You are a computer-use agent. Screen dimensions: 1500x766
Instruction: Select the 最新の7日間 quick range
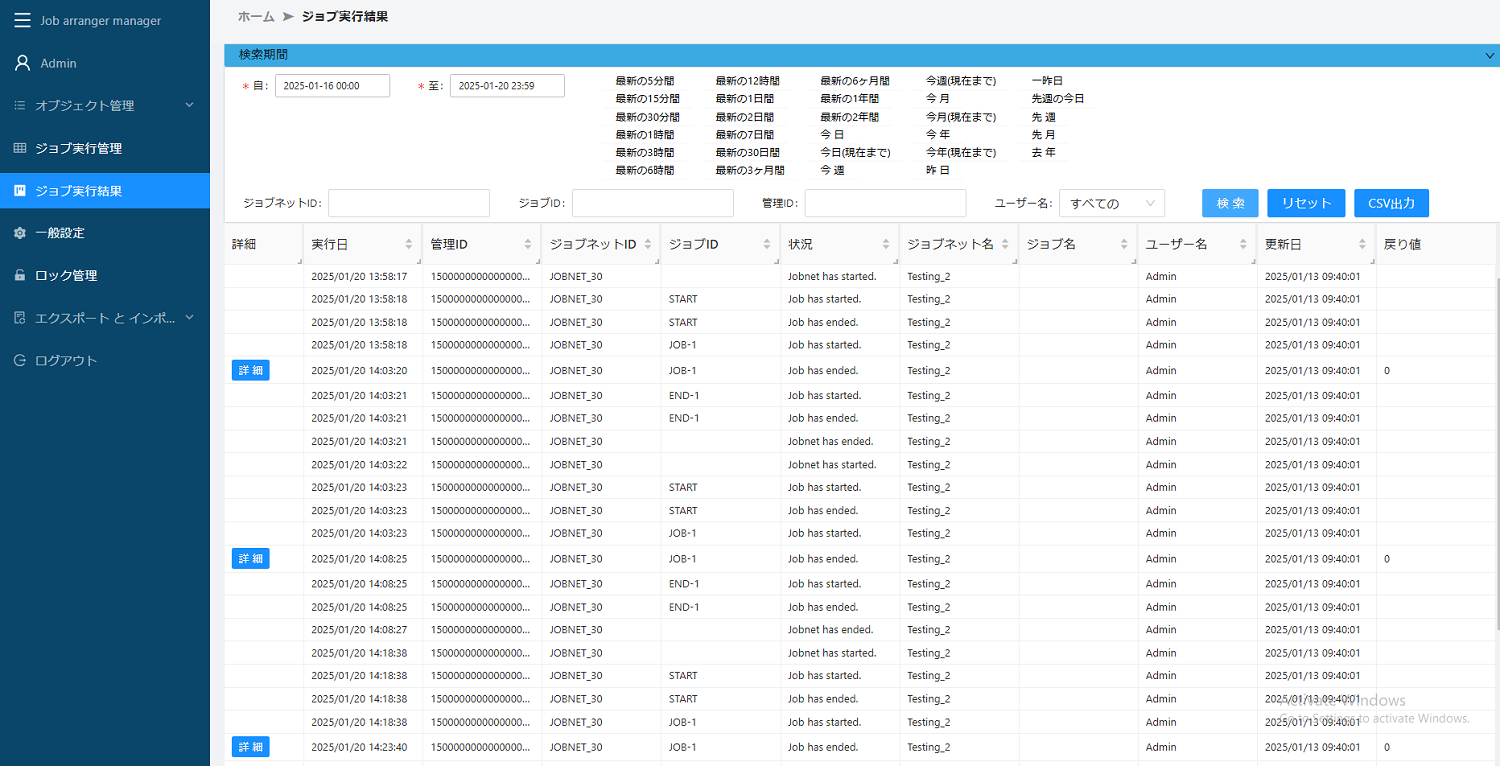point(746,135)
